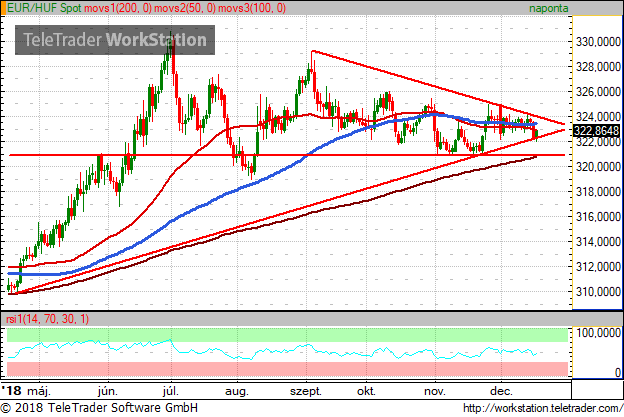Viewport: 624px width, 417px height.
Task: Click the 318,0000 price axis label
Action: [x=598, y=192]
